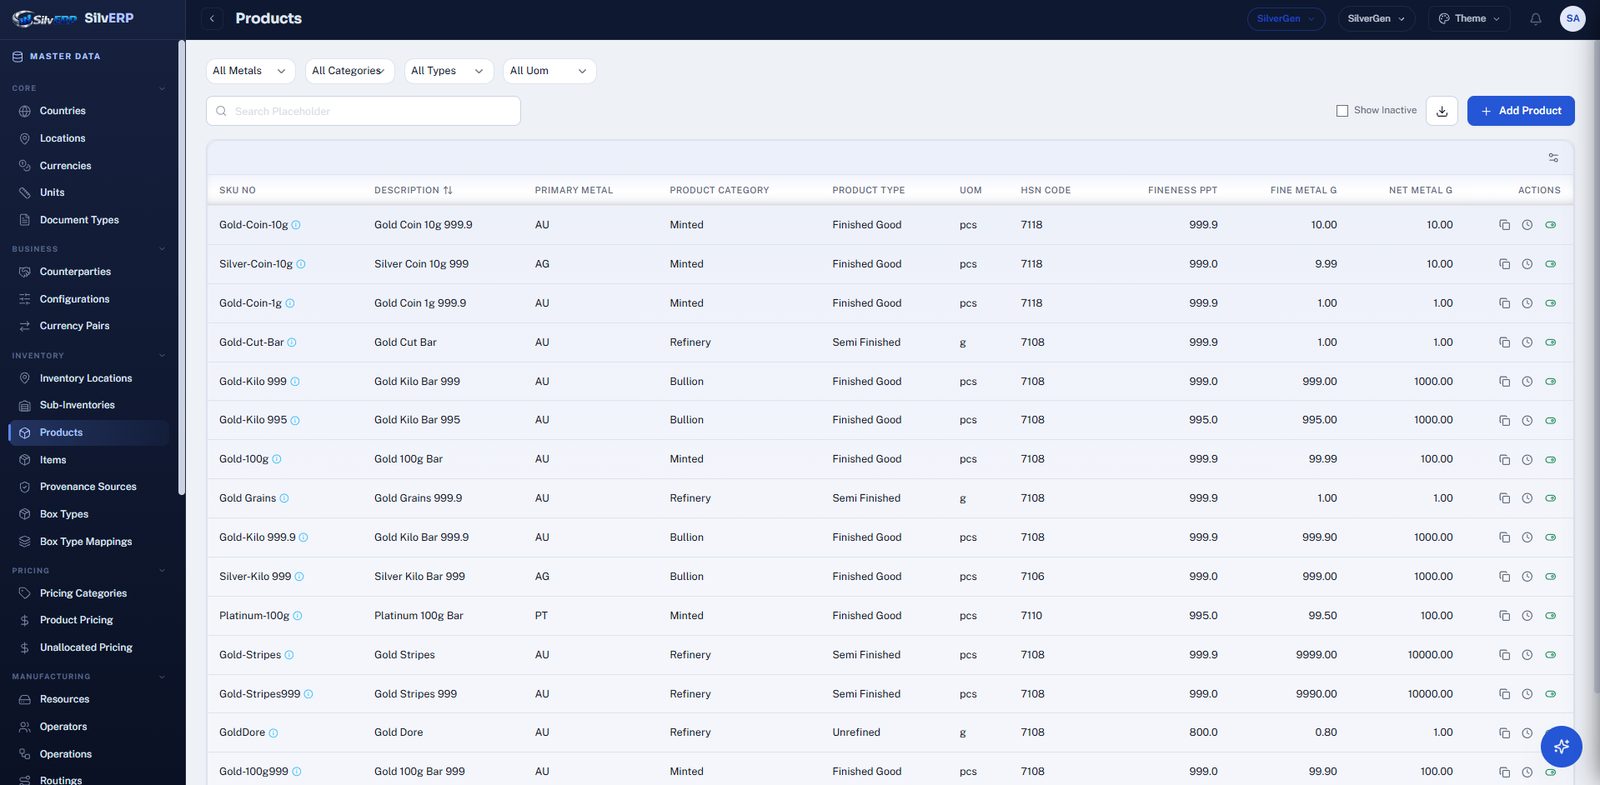1600x785 pixels.
Task: Collapse the MANUFACTURING sidebar section
Action: [x=162, y=677]
